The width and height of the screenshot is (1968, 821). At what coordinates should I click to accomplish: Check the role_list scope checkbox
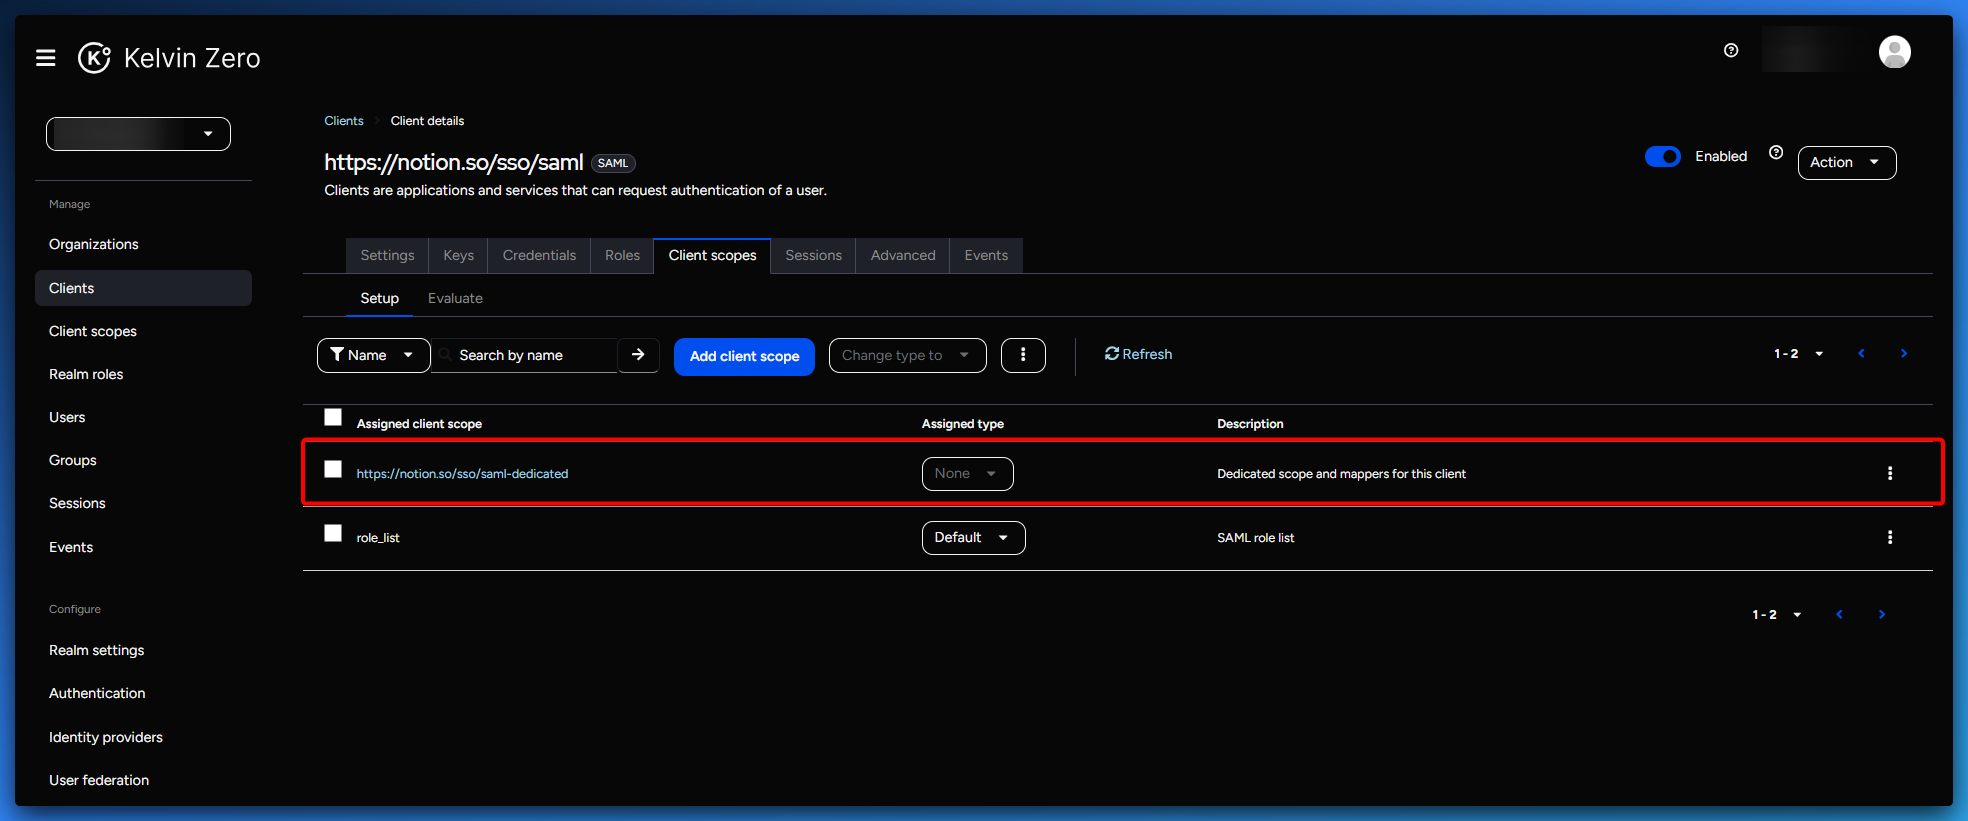(333, 533)
